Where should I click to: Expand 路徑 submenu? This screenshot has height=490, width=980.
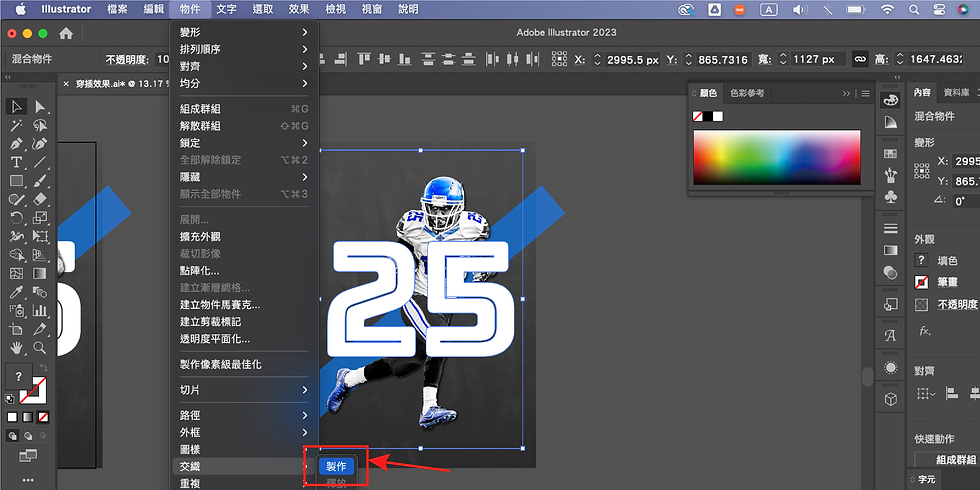pyautogui.click(x=244, y=415)
